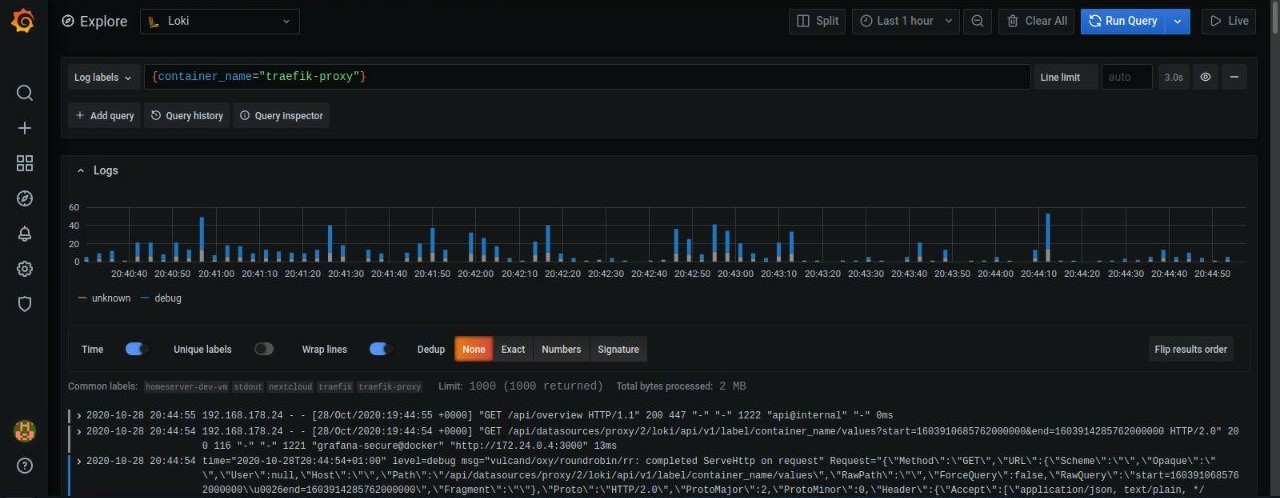Viewport: 1280px width, 498px height.
Task: Open the user avatar in sidebar
Action: click(25, 432)
